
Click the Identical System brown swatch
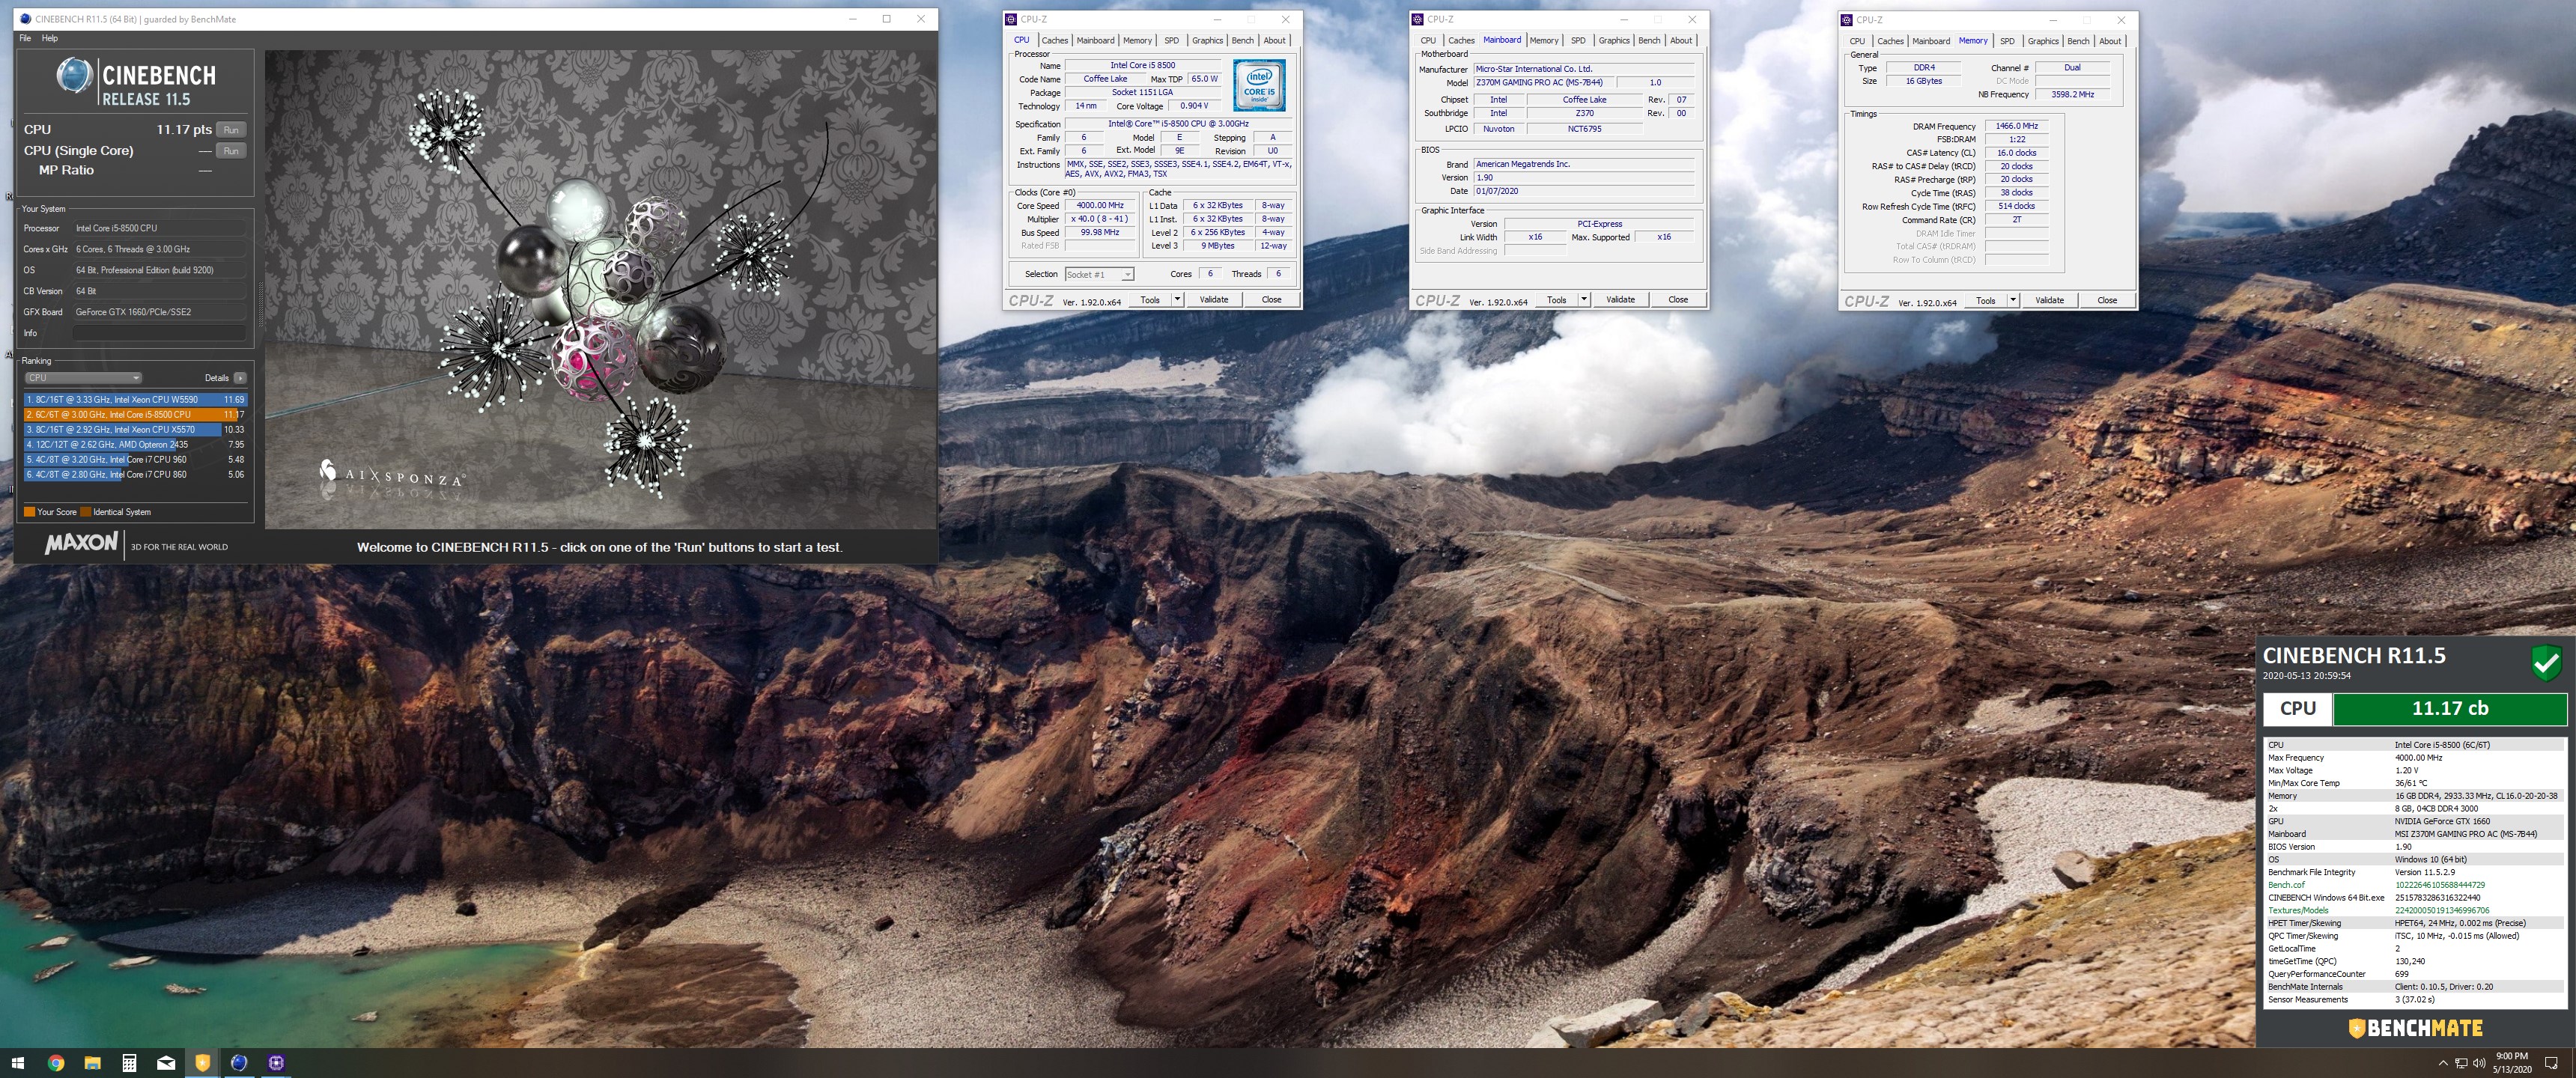(86, 512)
